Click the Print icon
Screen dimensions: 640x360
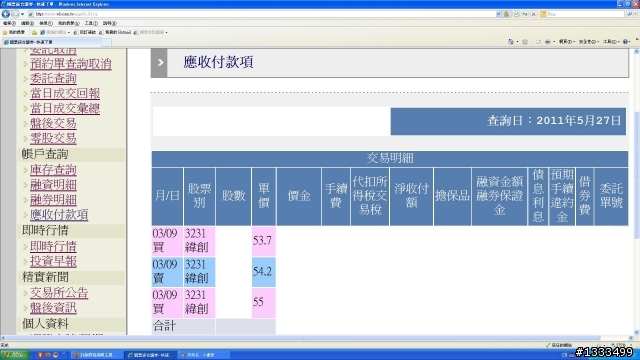[548, 42]
